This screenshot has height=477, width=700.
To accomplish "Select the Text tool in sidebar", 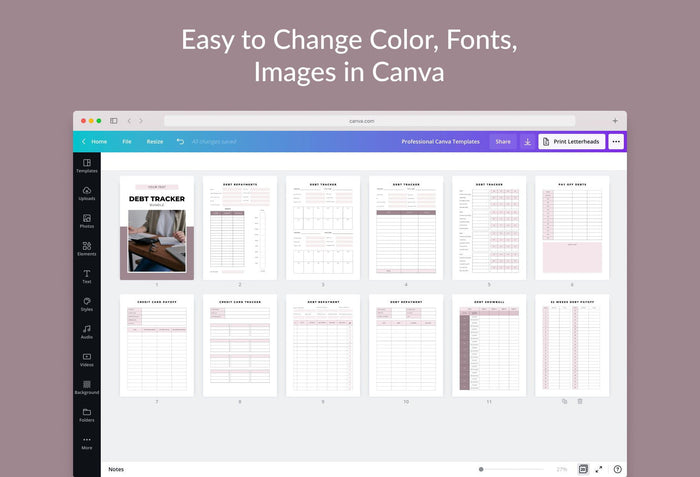I will 87,276.
